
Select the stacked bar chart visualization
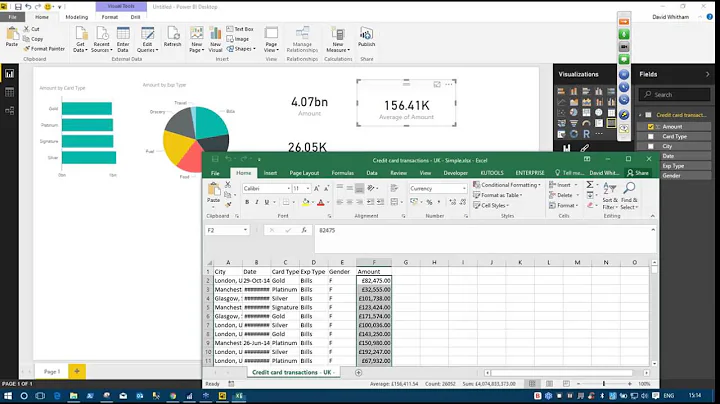click(561, 91)
